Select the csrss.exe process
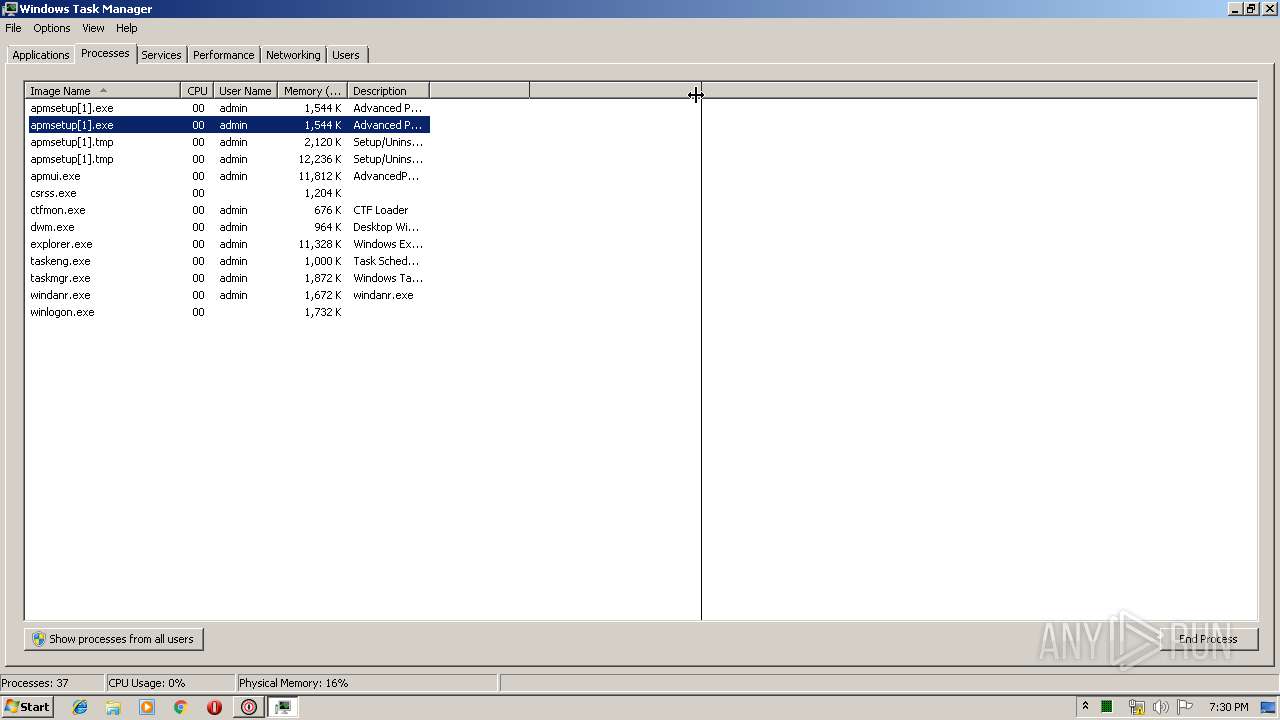1280x720 pixels. (x=229, y=193)
